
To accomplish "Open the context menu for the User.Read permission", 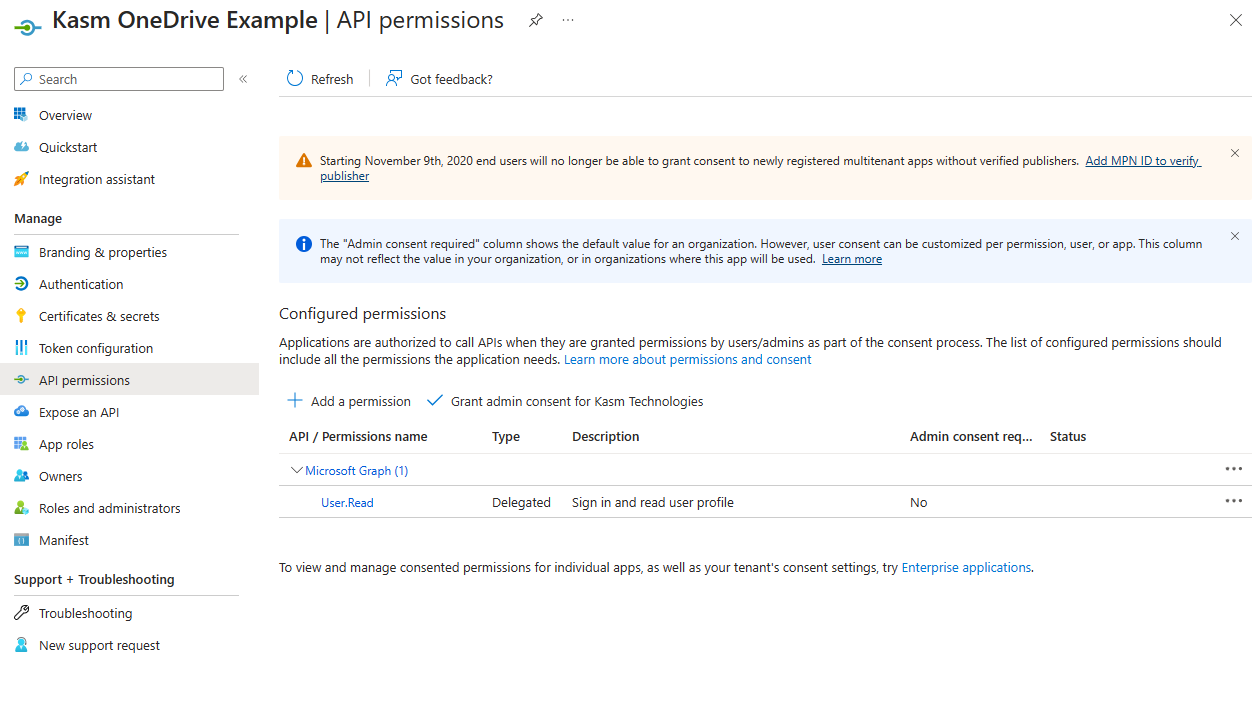I will (1233, 501).
